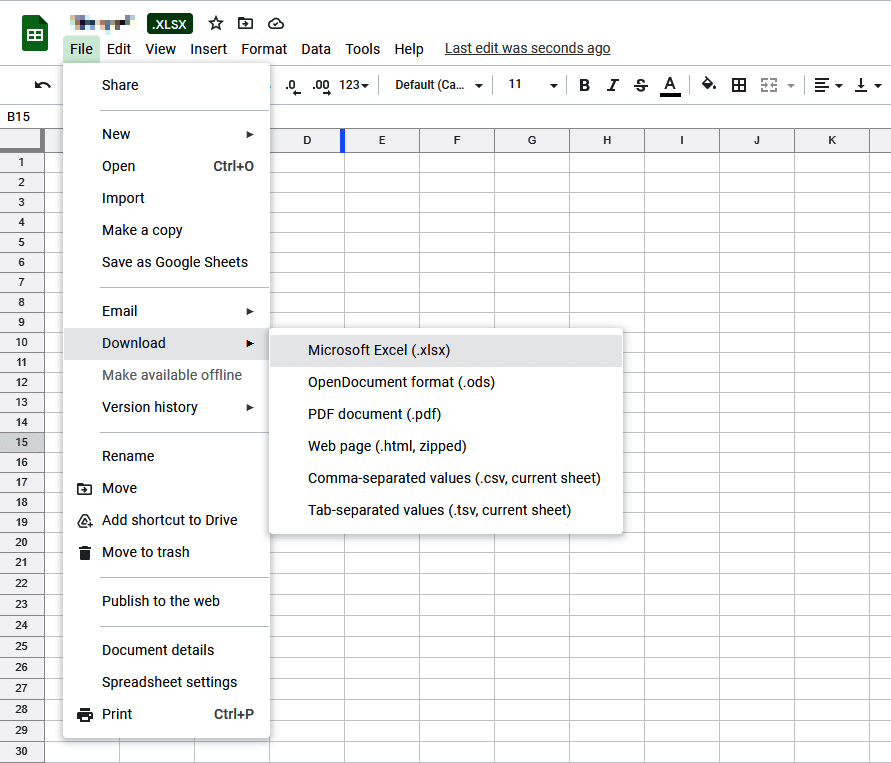Switch to the Data menu

tap(316, 48)
